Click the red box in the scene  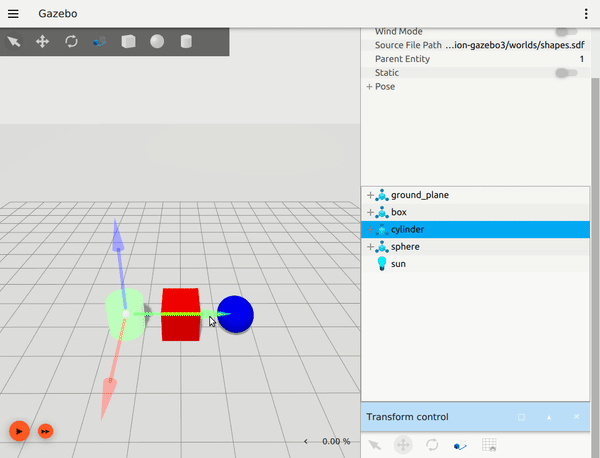pyautogui.click(x=181, y=329)
